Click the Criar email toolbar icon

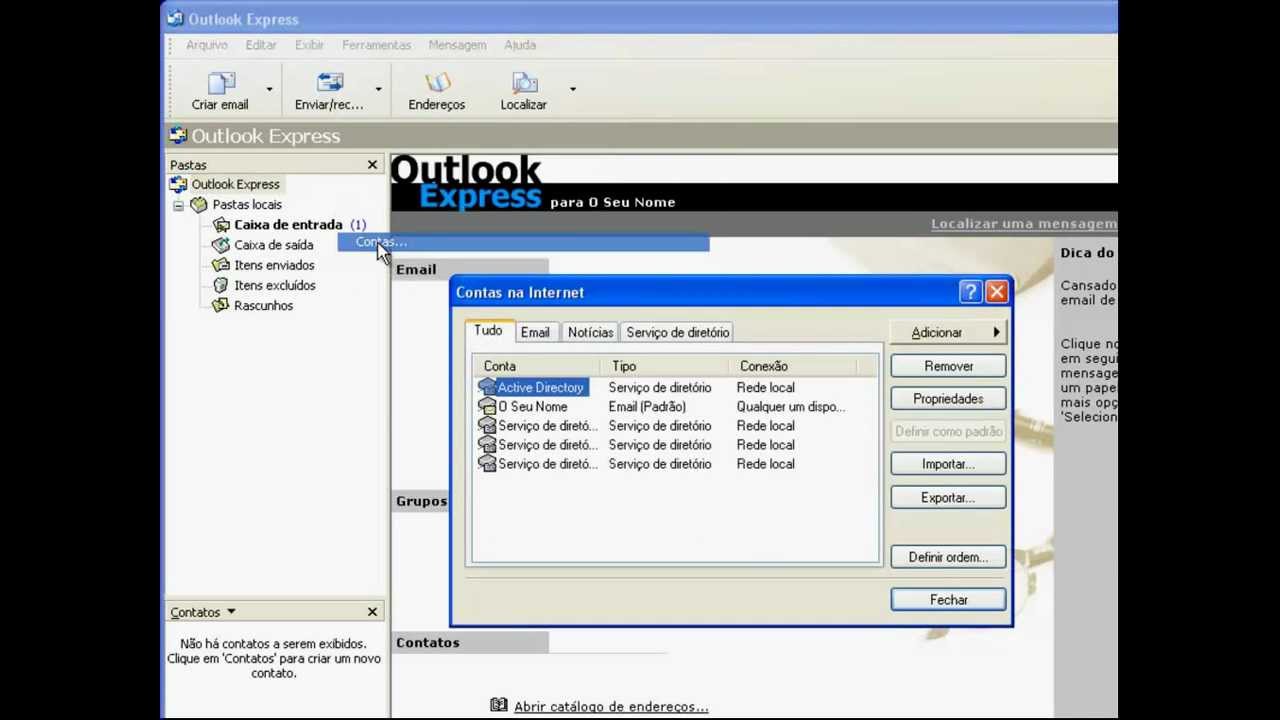point(220,83)
